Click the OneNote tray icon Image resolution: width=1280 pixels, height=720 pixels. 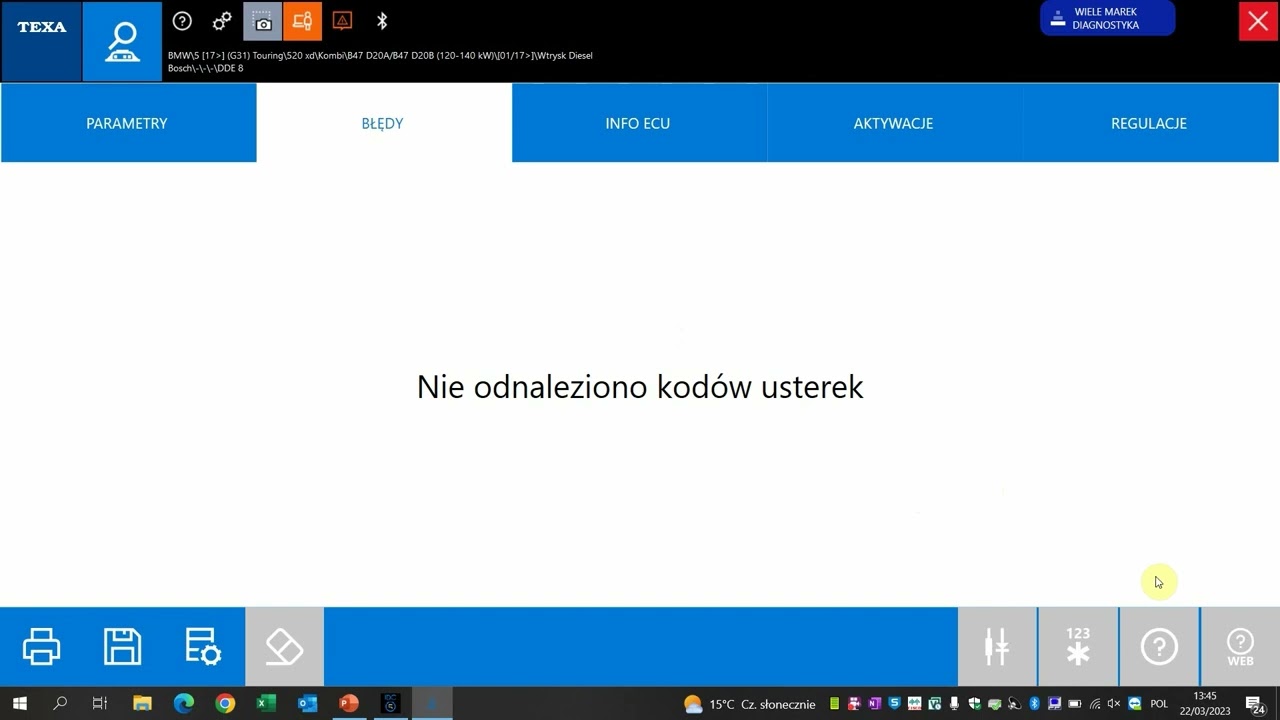(x=874, y=704)
